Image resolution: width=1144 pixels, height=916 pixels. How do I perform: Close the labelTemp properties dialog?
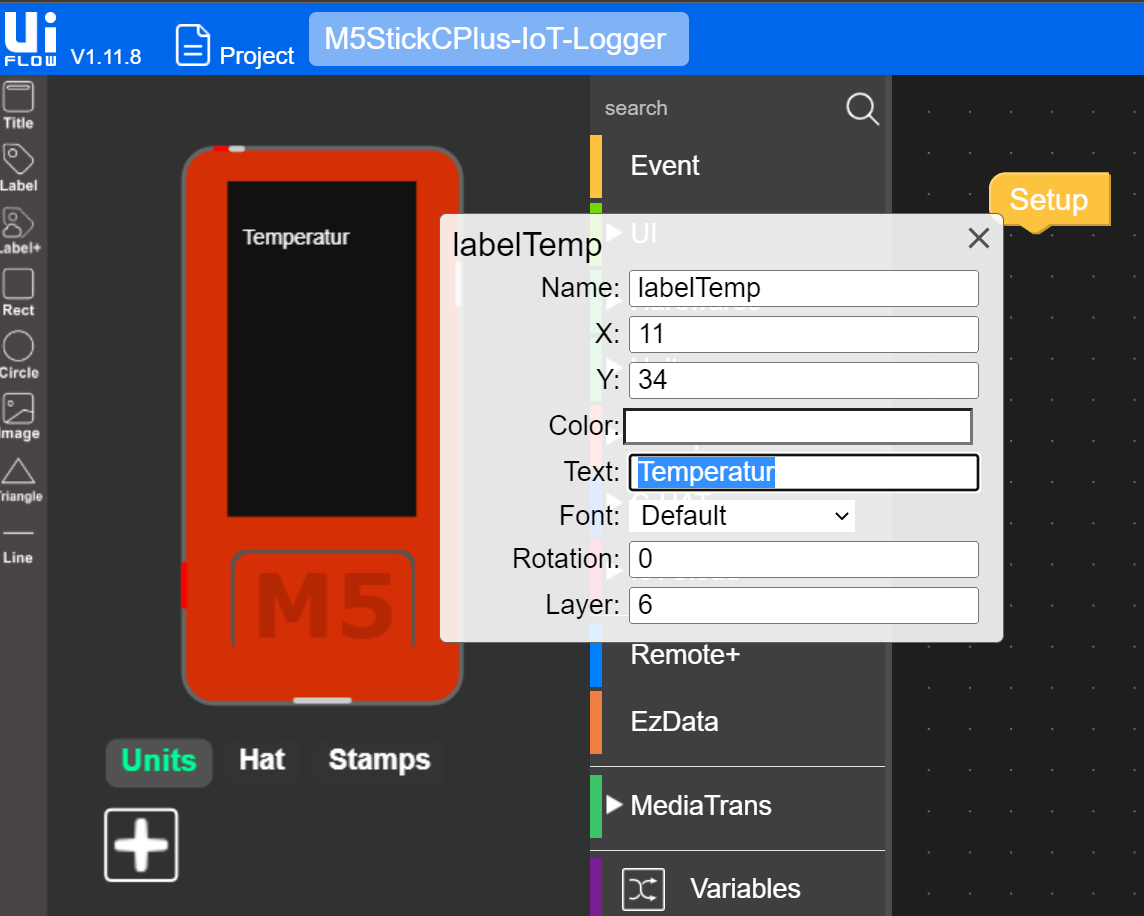tap(978, 238)
